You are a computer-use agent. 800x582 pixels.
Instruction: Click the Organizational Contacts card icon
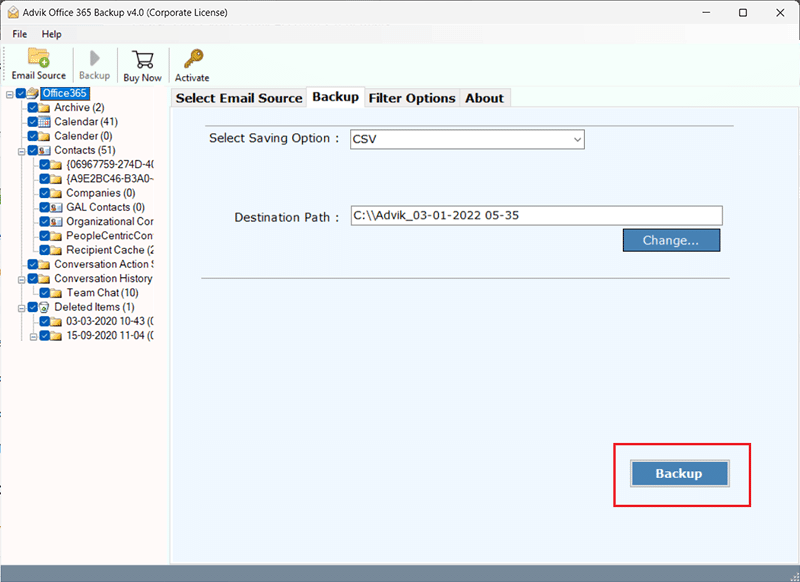click(x=56, y=222)
